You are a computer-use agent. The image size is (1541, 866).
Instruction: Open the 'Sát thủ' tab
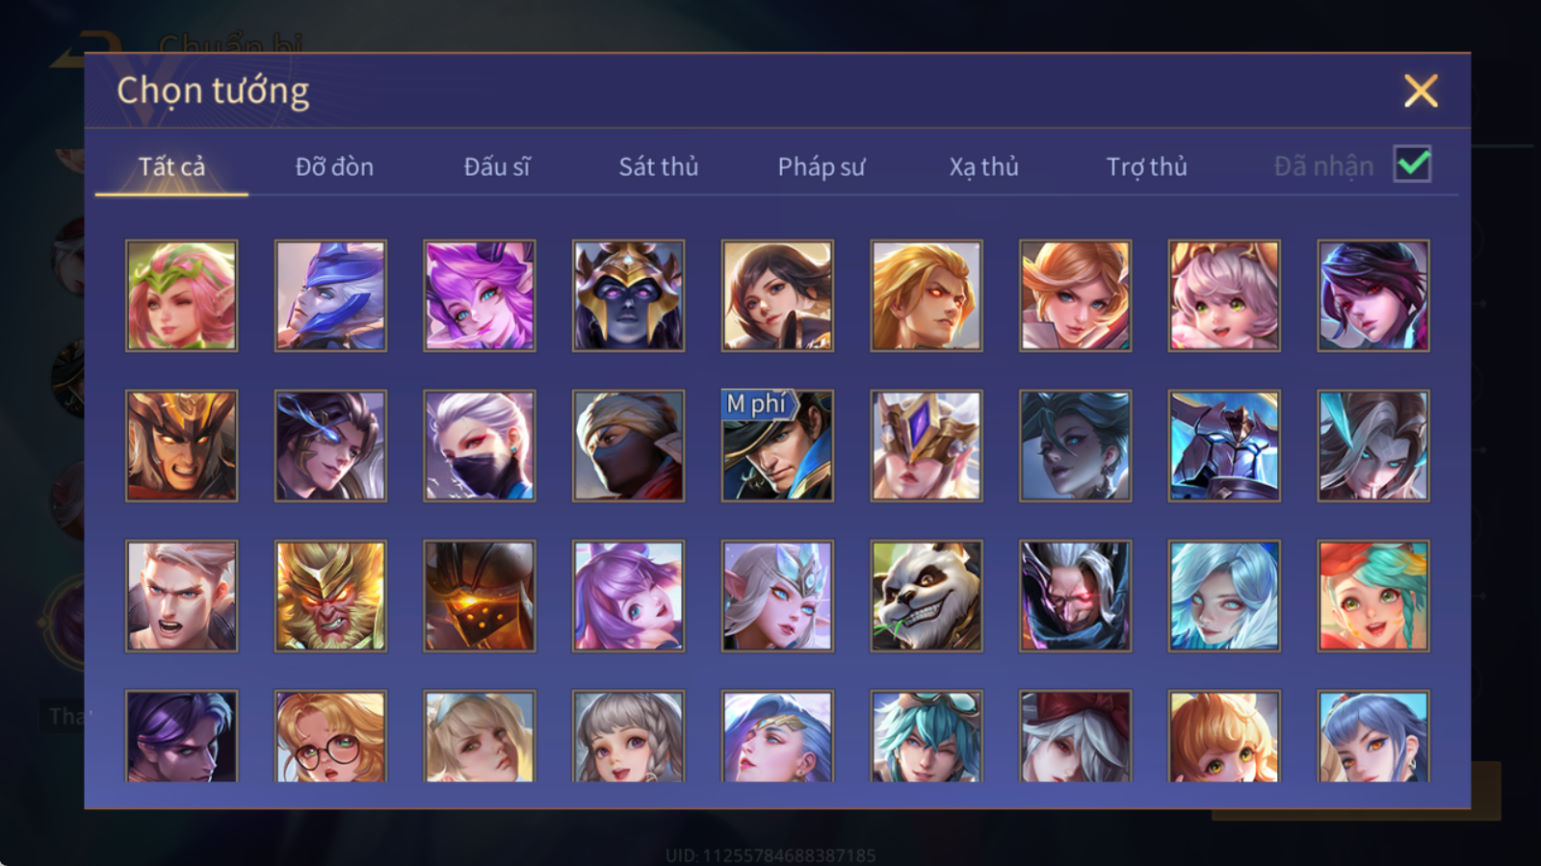pyautogui.click(x=658, y=167)
